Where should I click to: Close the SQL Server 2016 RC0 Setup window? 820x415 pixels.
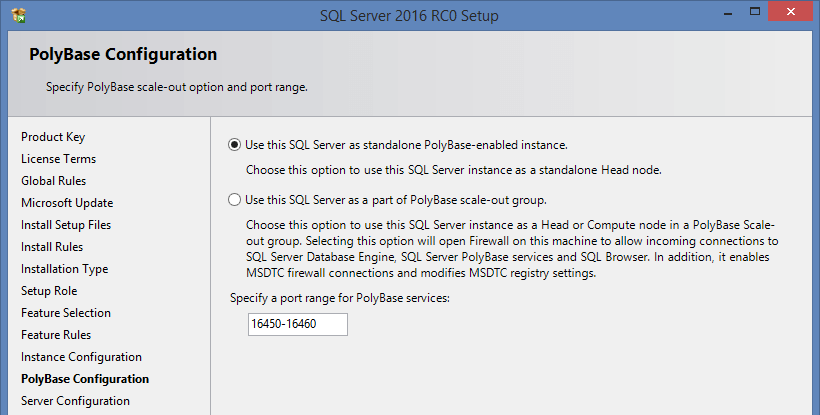tap(791, 11)
